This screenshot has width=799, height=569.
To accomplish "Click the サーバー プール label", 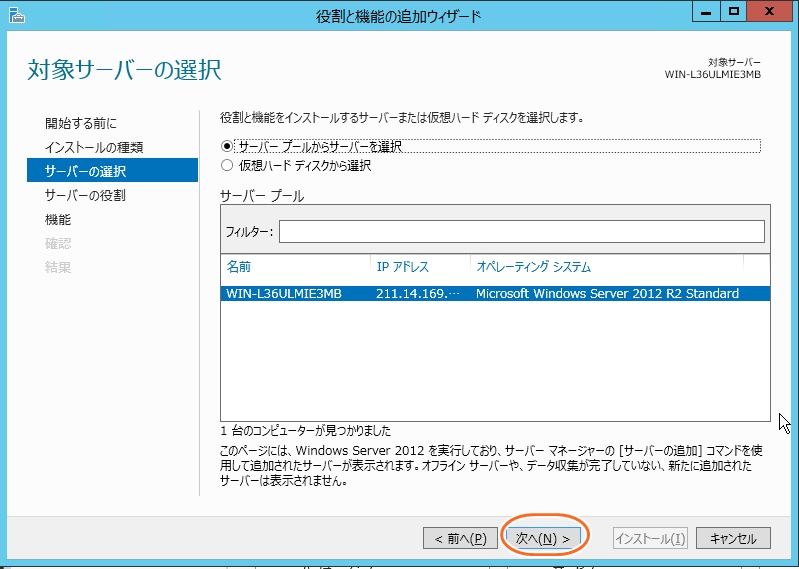I will point(262,196).
